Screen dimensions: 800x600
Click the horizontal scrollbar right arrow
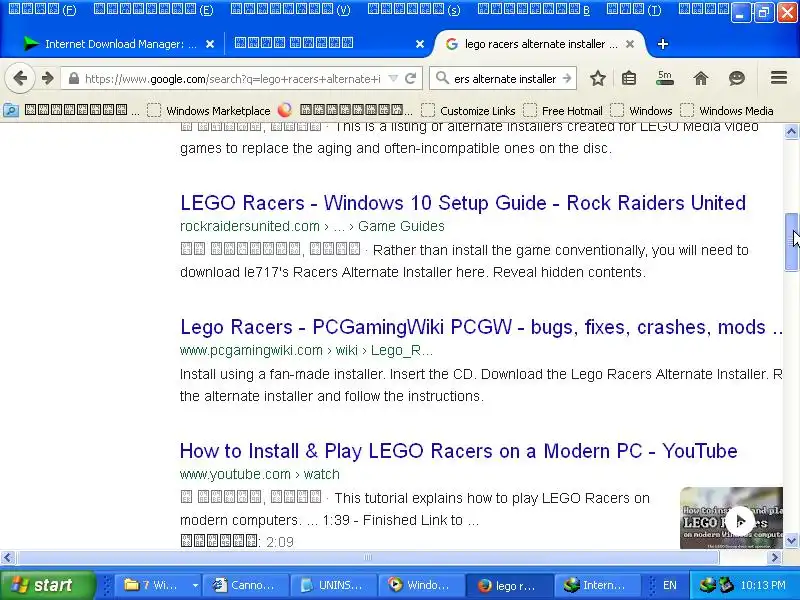(774, 557)
